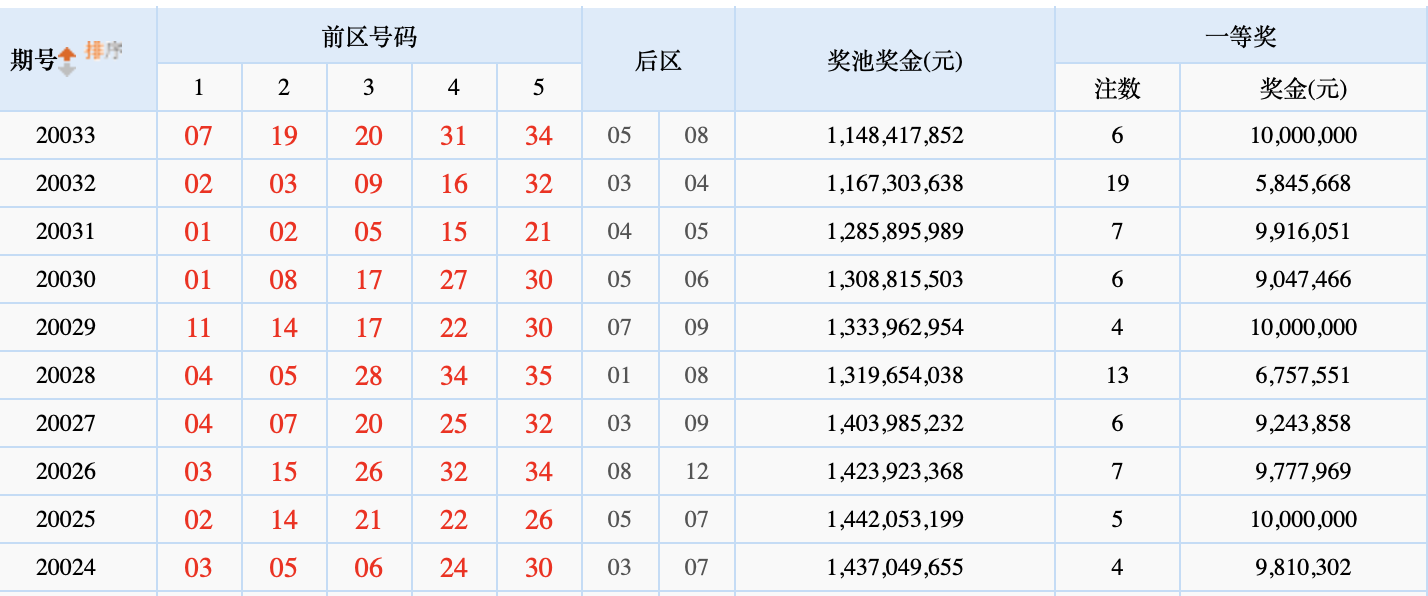Image resolution: width=1428 pixels, height=596 pixels.
Task: Click red number 09 in row 20032
Action: pyautogui.click(x=369, y=184)
